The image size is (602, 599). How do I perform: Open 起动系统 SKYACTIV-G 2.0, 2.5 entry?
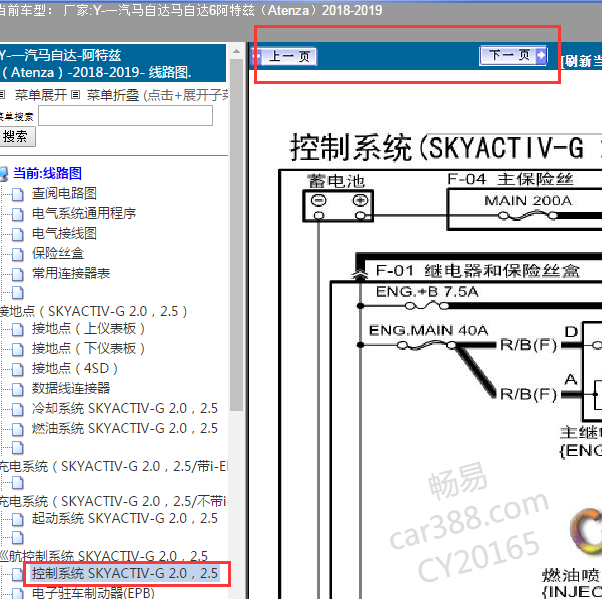tap(125, 519)
